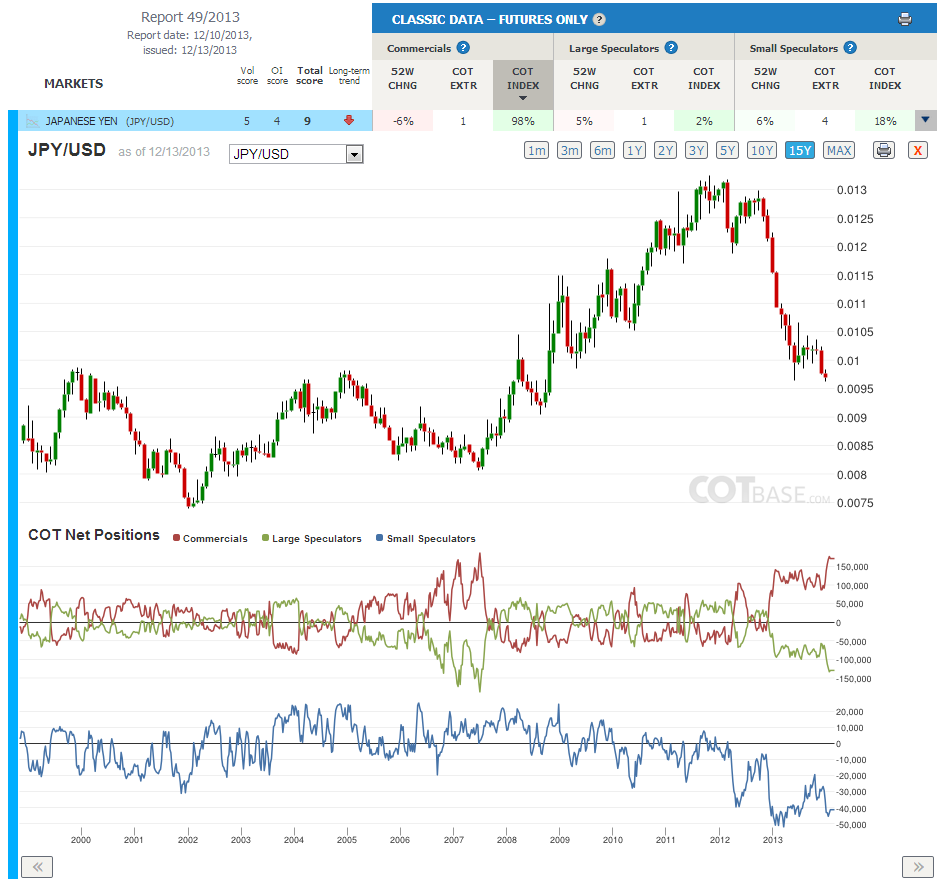Sort by Commercials COT EXTR column

click(x=463, y=79)
